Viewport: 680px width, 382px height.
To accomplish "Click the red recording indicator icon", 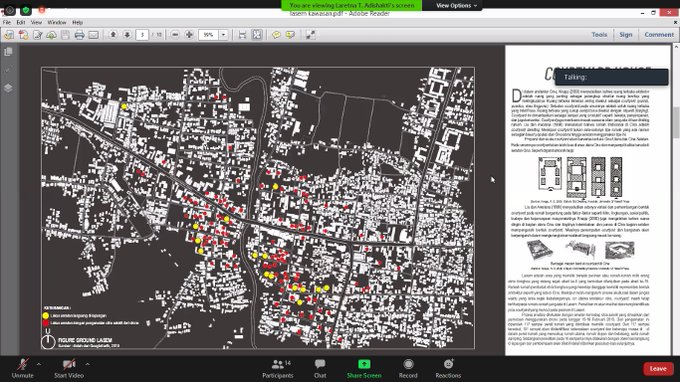I will pos(42,9).
